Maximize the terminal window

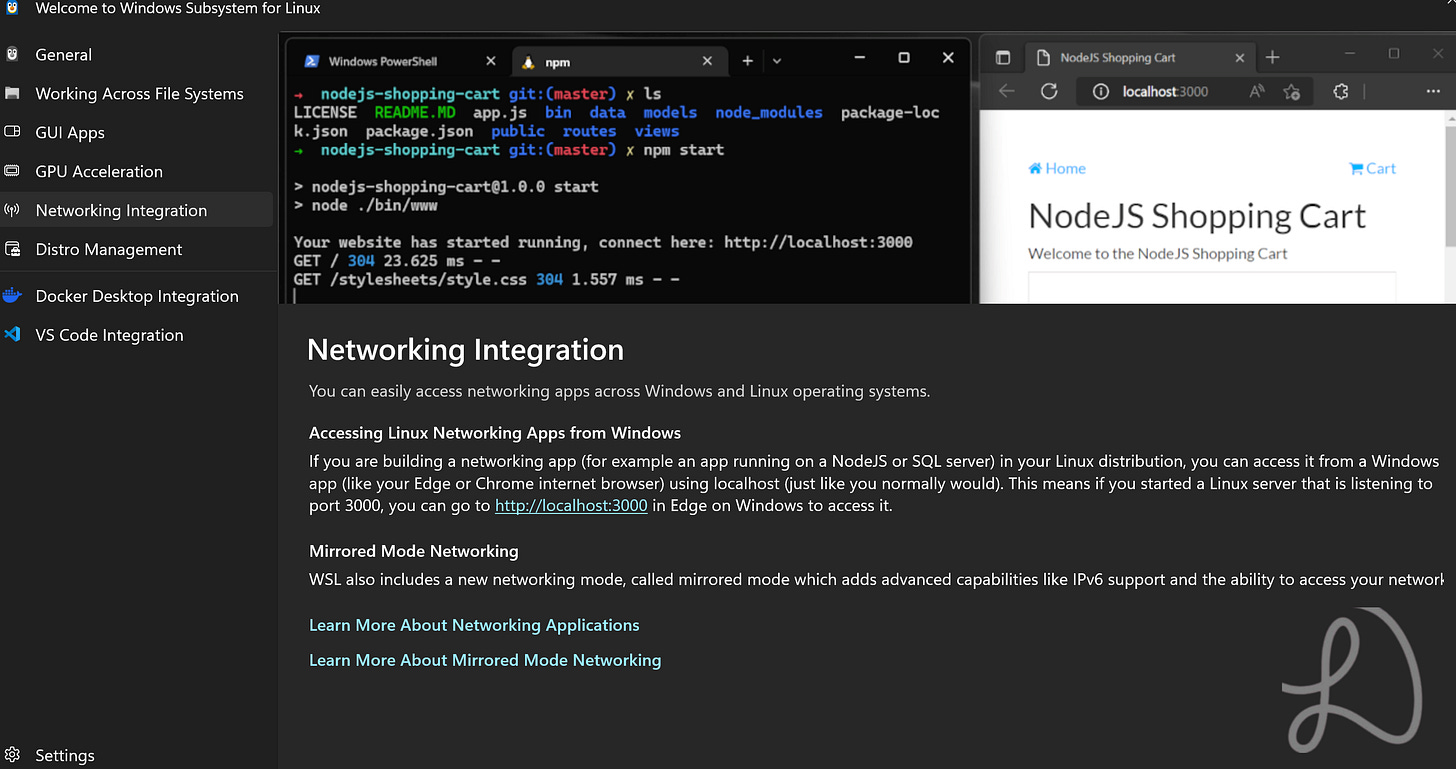click(904, 58)
